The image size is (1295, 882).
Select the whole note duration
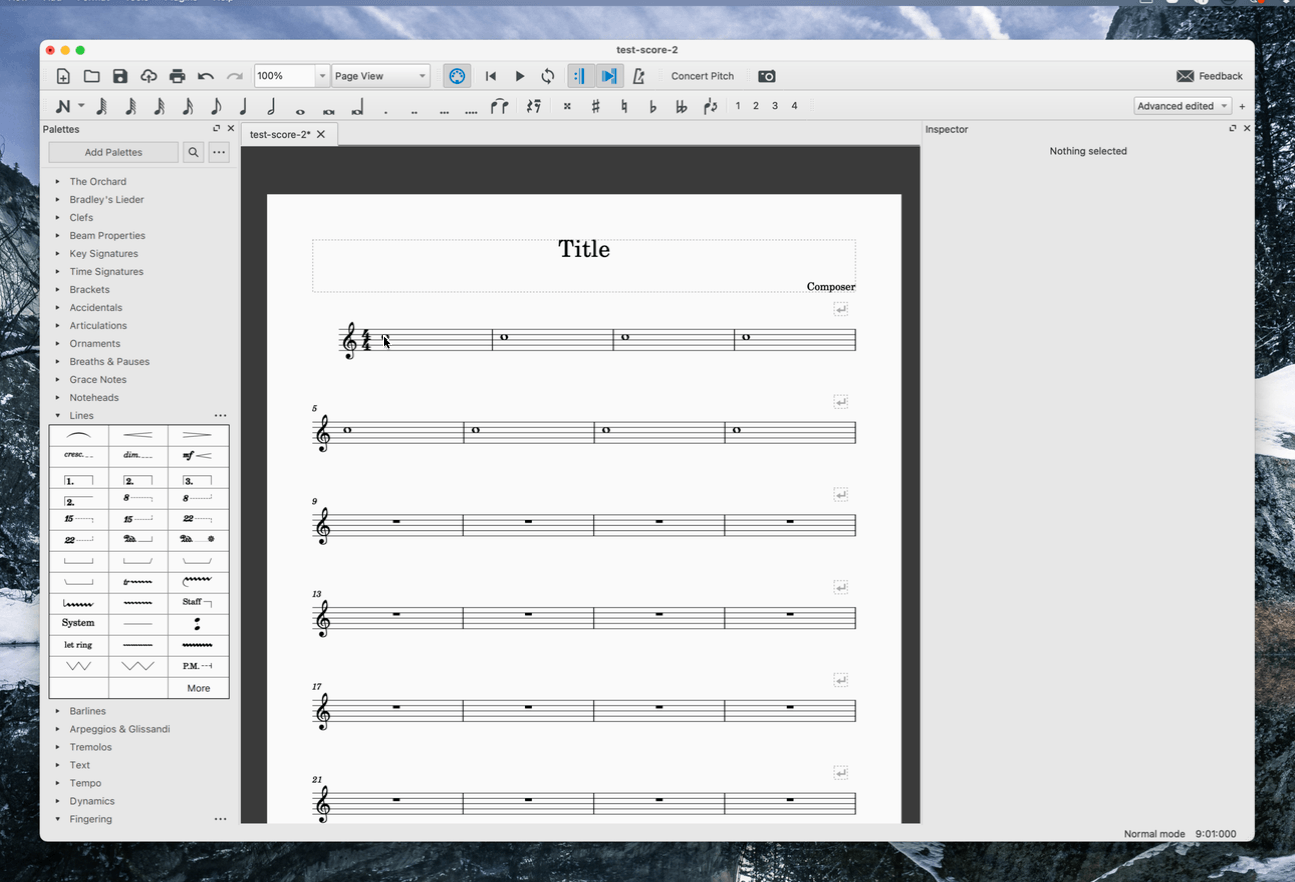click(x=300, y=111)
